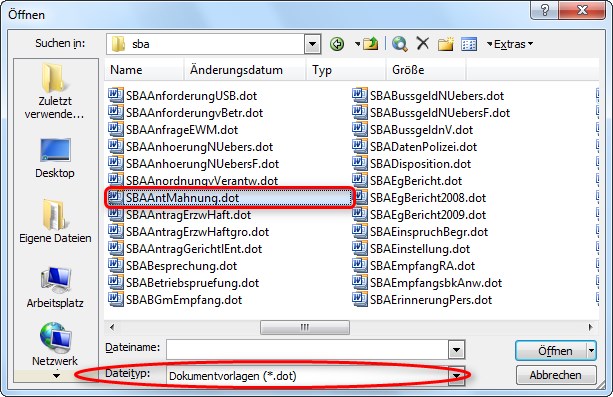Select SBAErinnerungPers.dot file

tap(422, 300)
